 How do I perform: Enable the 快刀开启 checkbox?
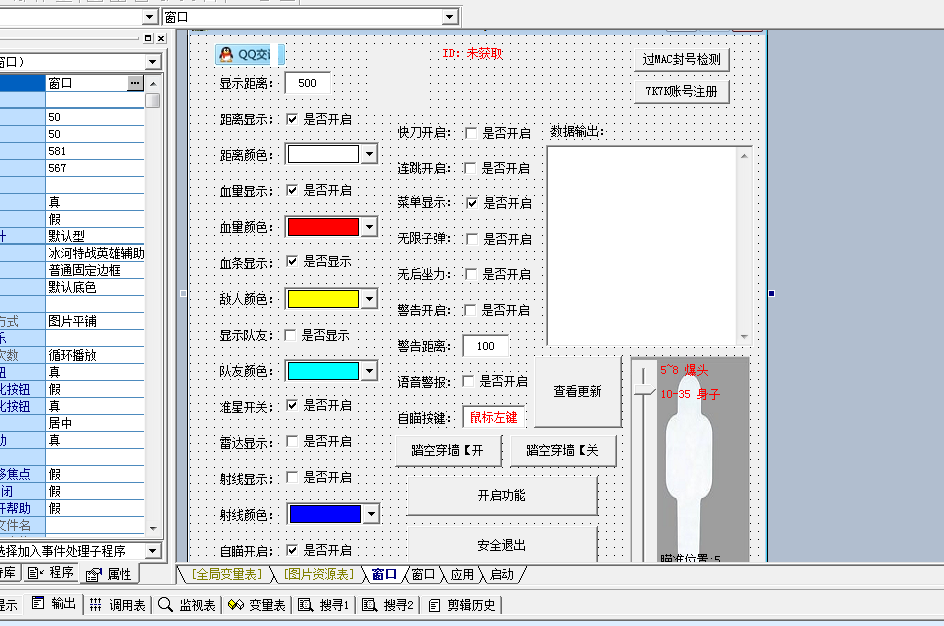click(470, 133)
